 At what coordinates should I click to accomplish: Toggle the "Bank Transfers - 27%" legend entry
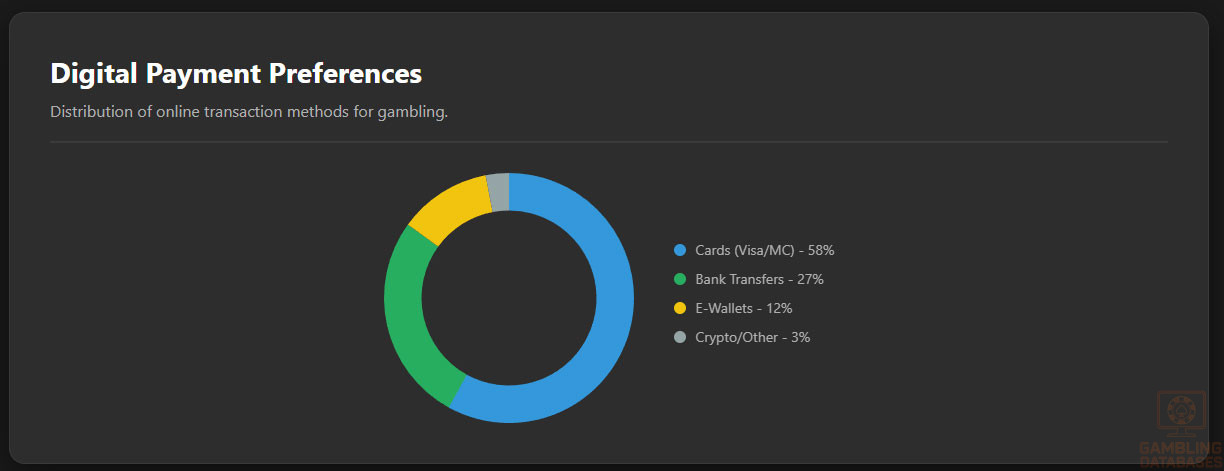pyautogui.click(x=759, y=279)
